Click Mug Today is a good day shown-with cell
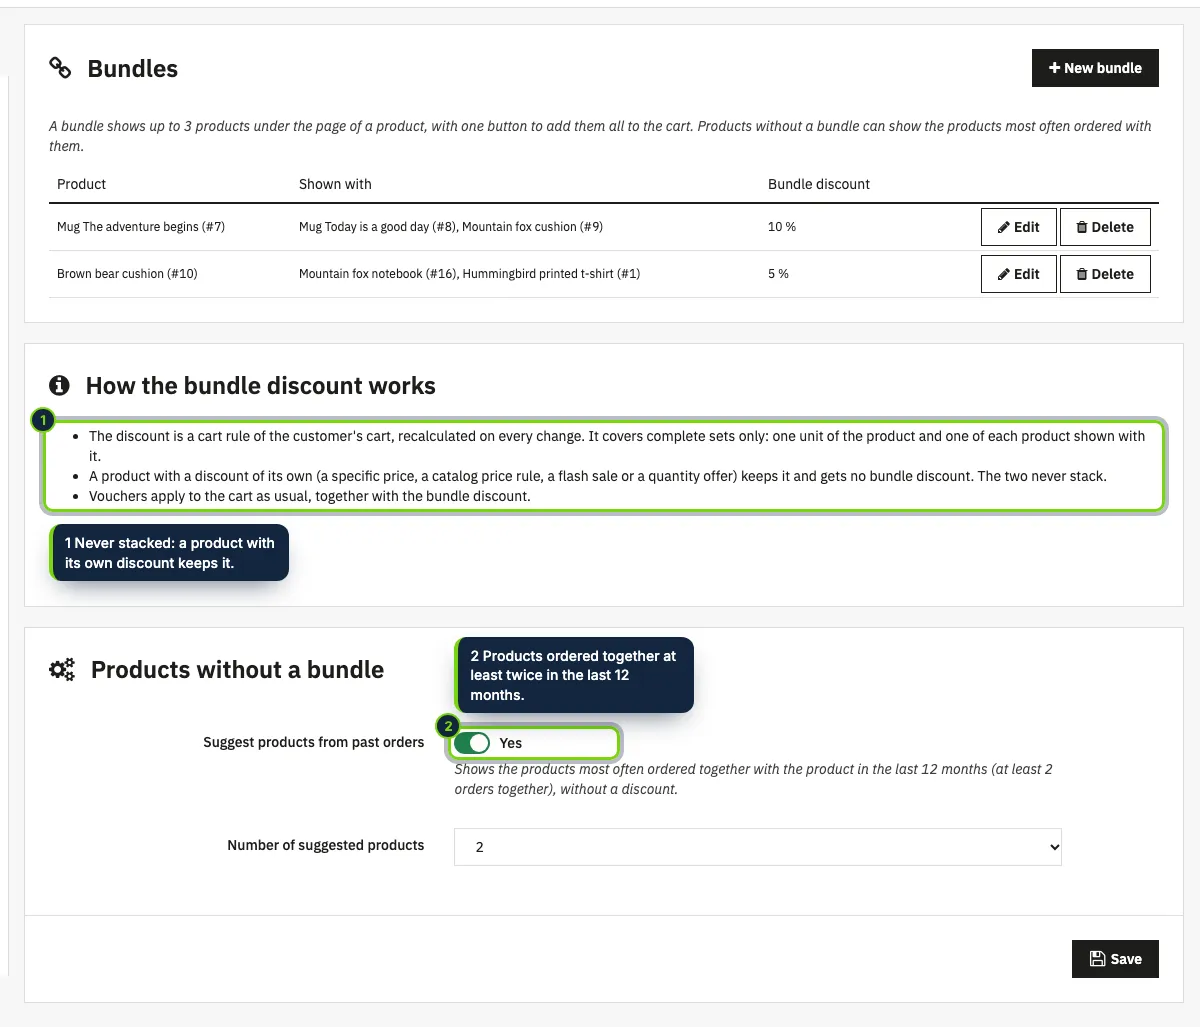1200x1027 pixels. pyautogui.click(x=451, y=227)
